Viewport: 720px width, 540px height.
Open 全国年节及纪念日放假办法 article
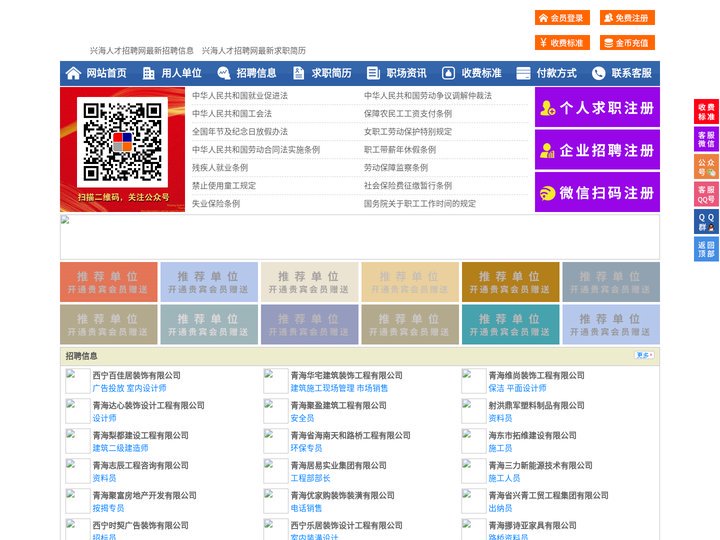pos(240,132)
